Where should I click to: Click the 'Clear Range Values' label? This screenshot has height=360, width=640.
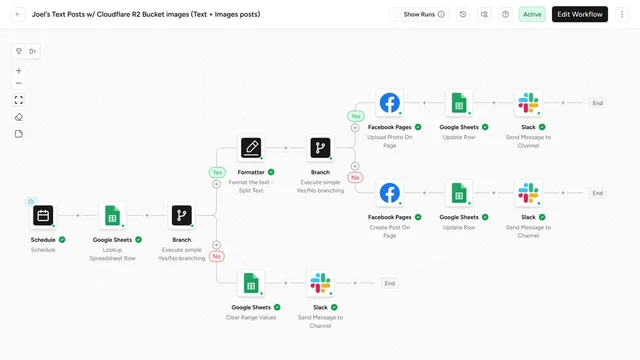251,318
